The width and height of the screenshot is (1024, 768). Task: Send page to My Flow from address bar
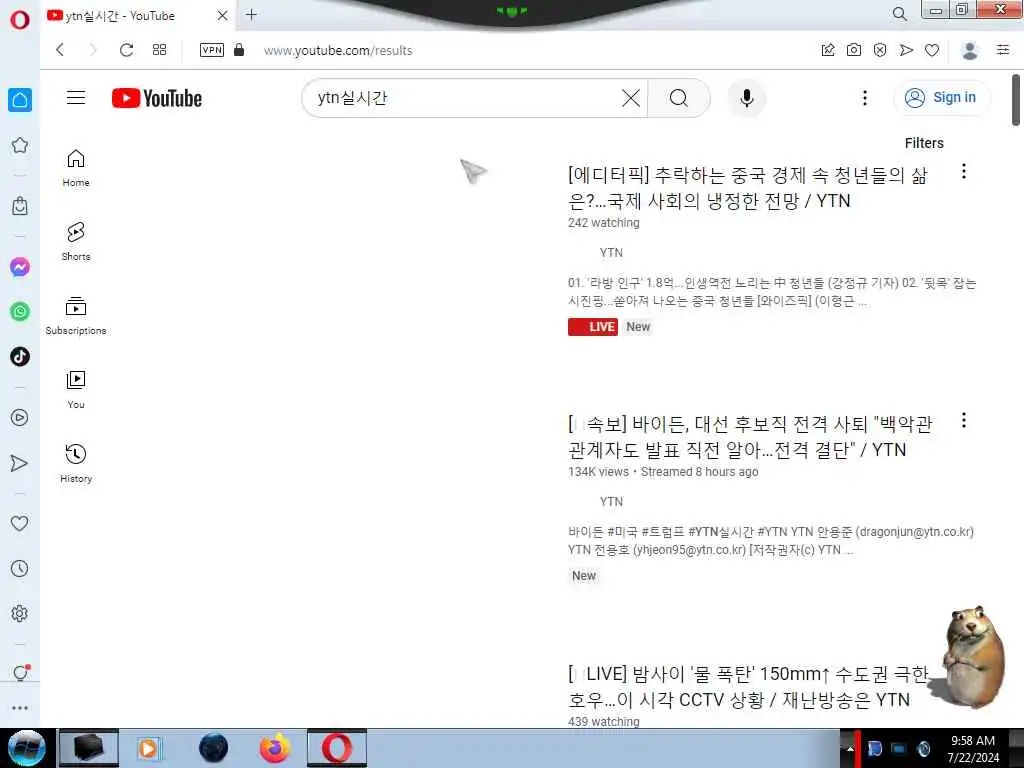[x=906, y=50]
